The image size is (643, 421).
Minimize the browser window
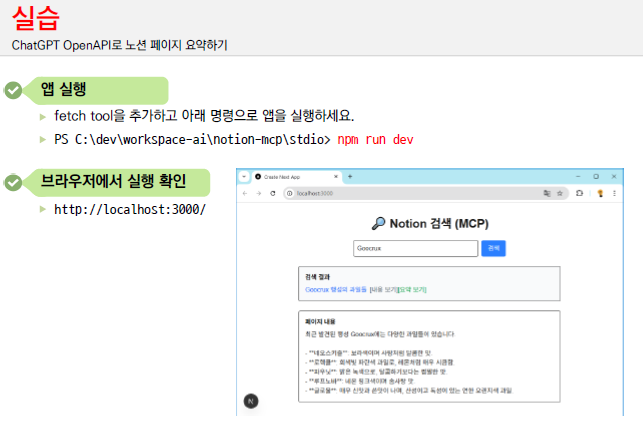tap(578, 177)
